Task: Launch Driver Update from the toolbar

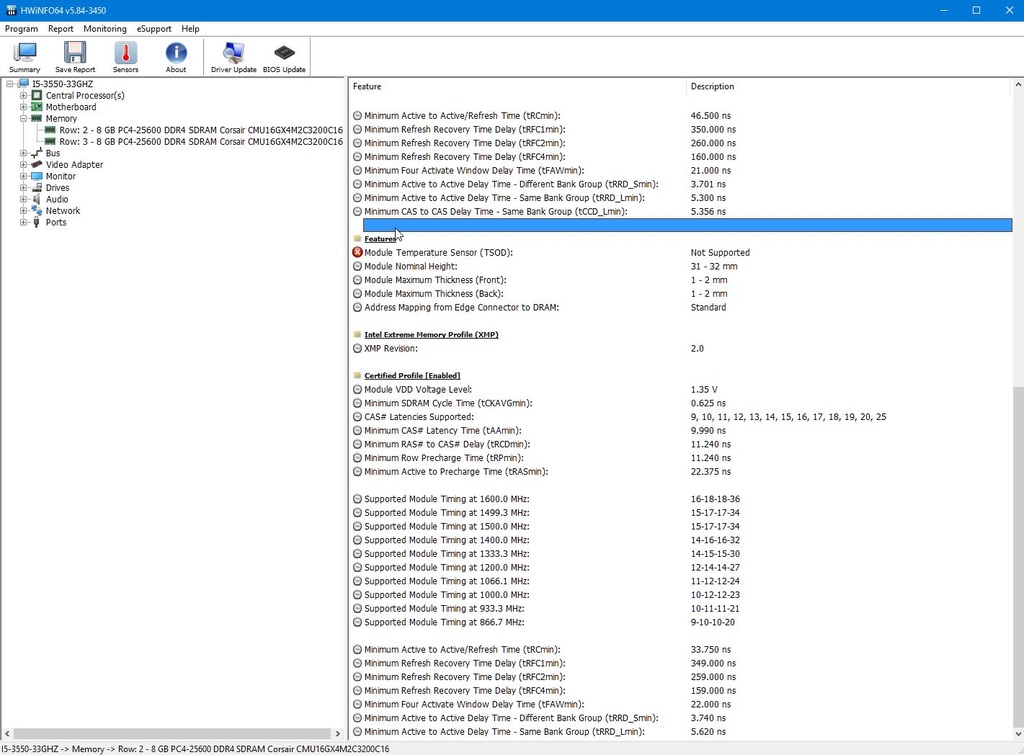Action: pyautogui.click(x=234, y=57)
